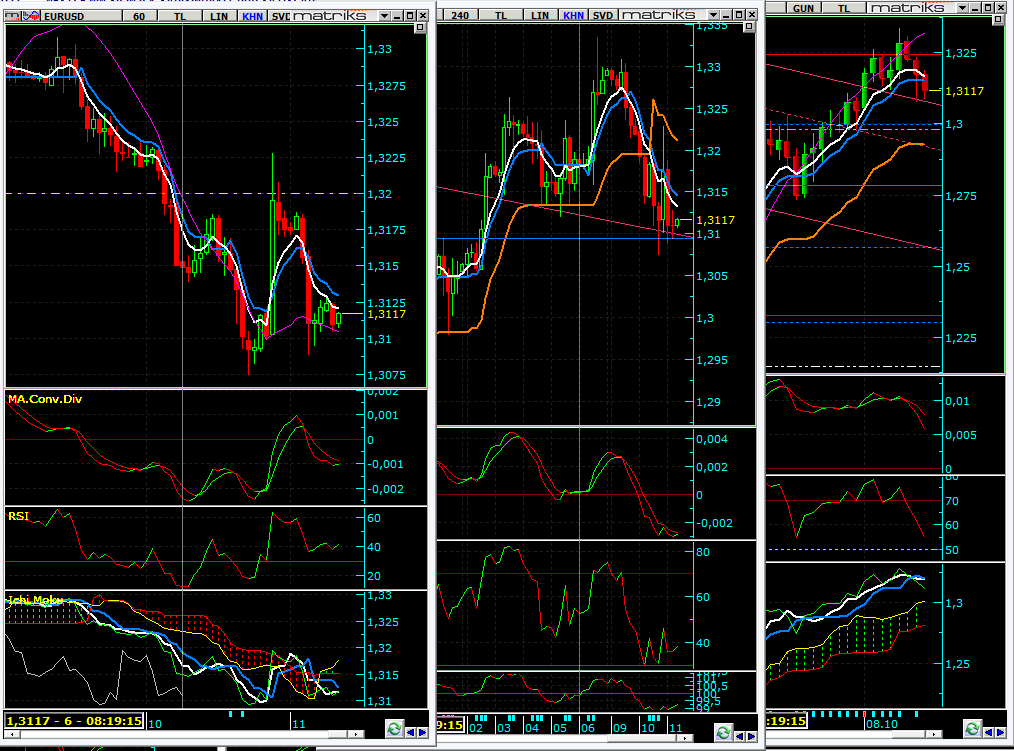1014x751 pixels.
Task: Toggle KHN in the 240 window
Action: 574,15
